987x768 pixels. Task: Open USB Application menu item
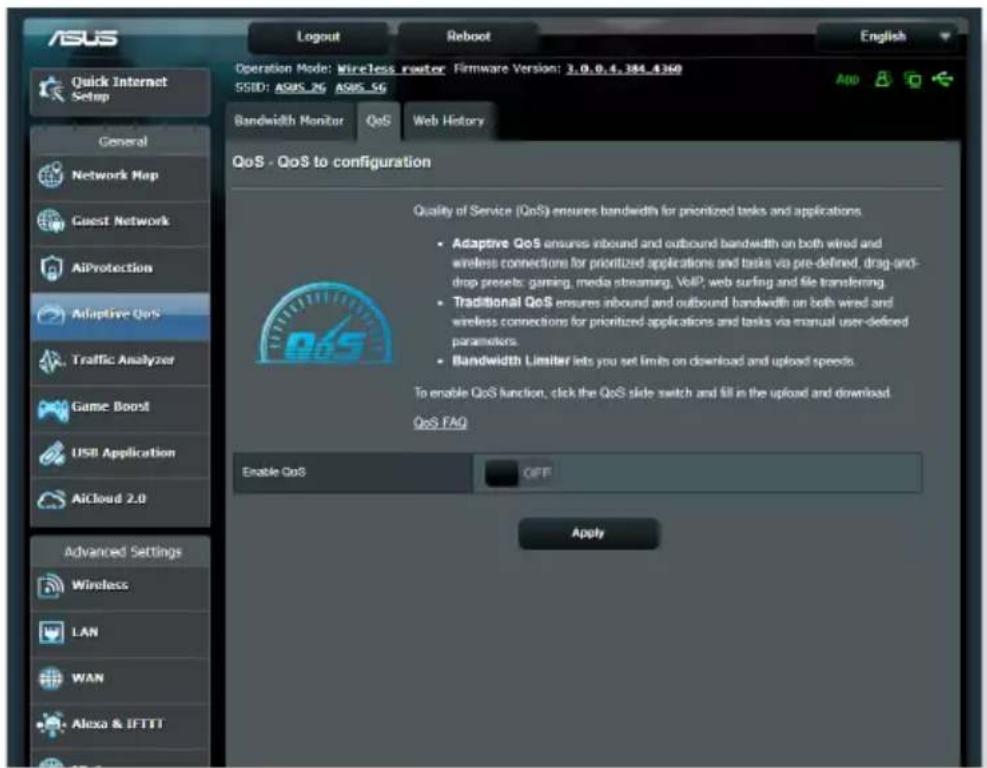(120, 453)
